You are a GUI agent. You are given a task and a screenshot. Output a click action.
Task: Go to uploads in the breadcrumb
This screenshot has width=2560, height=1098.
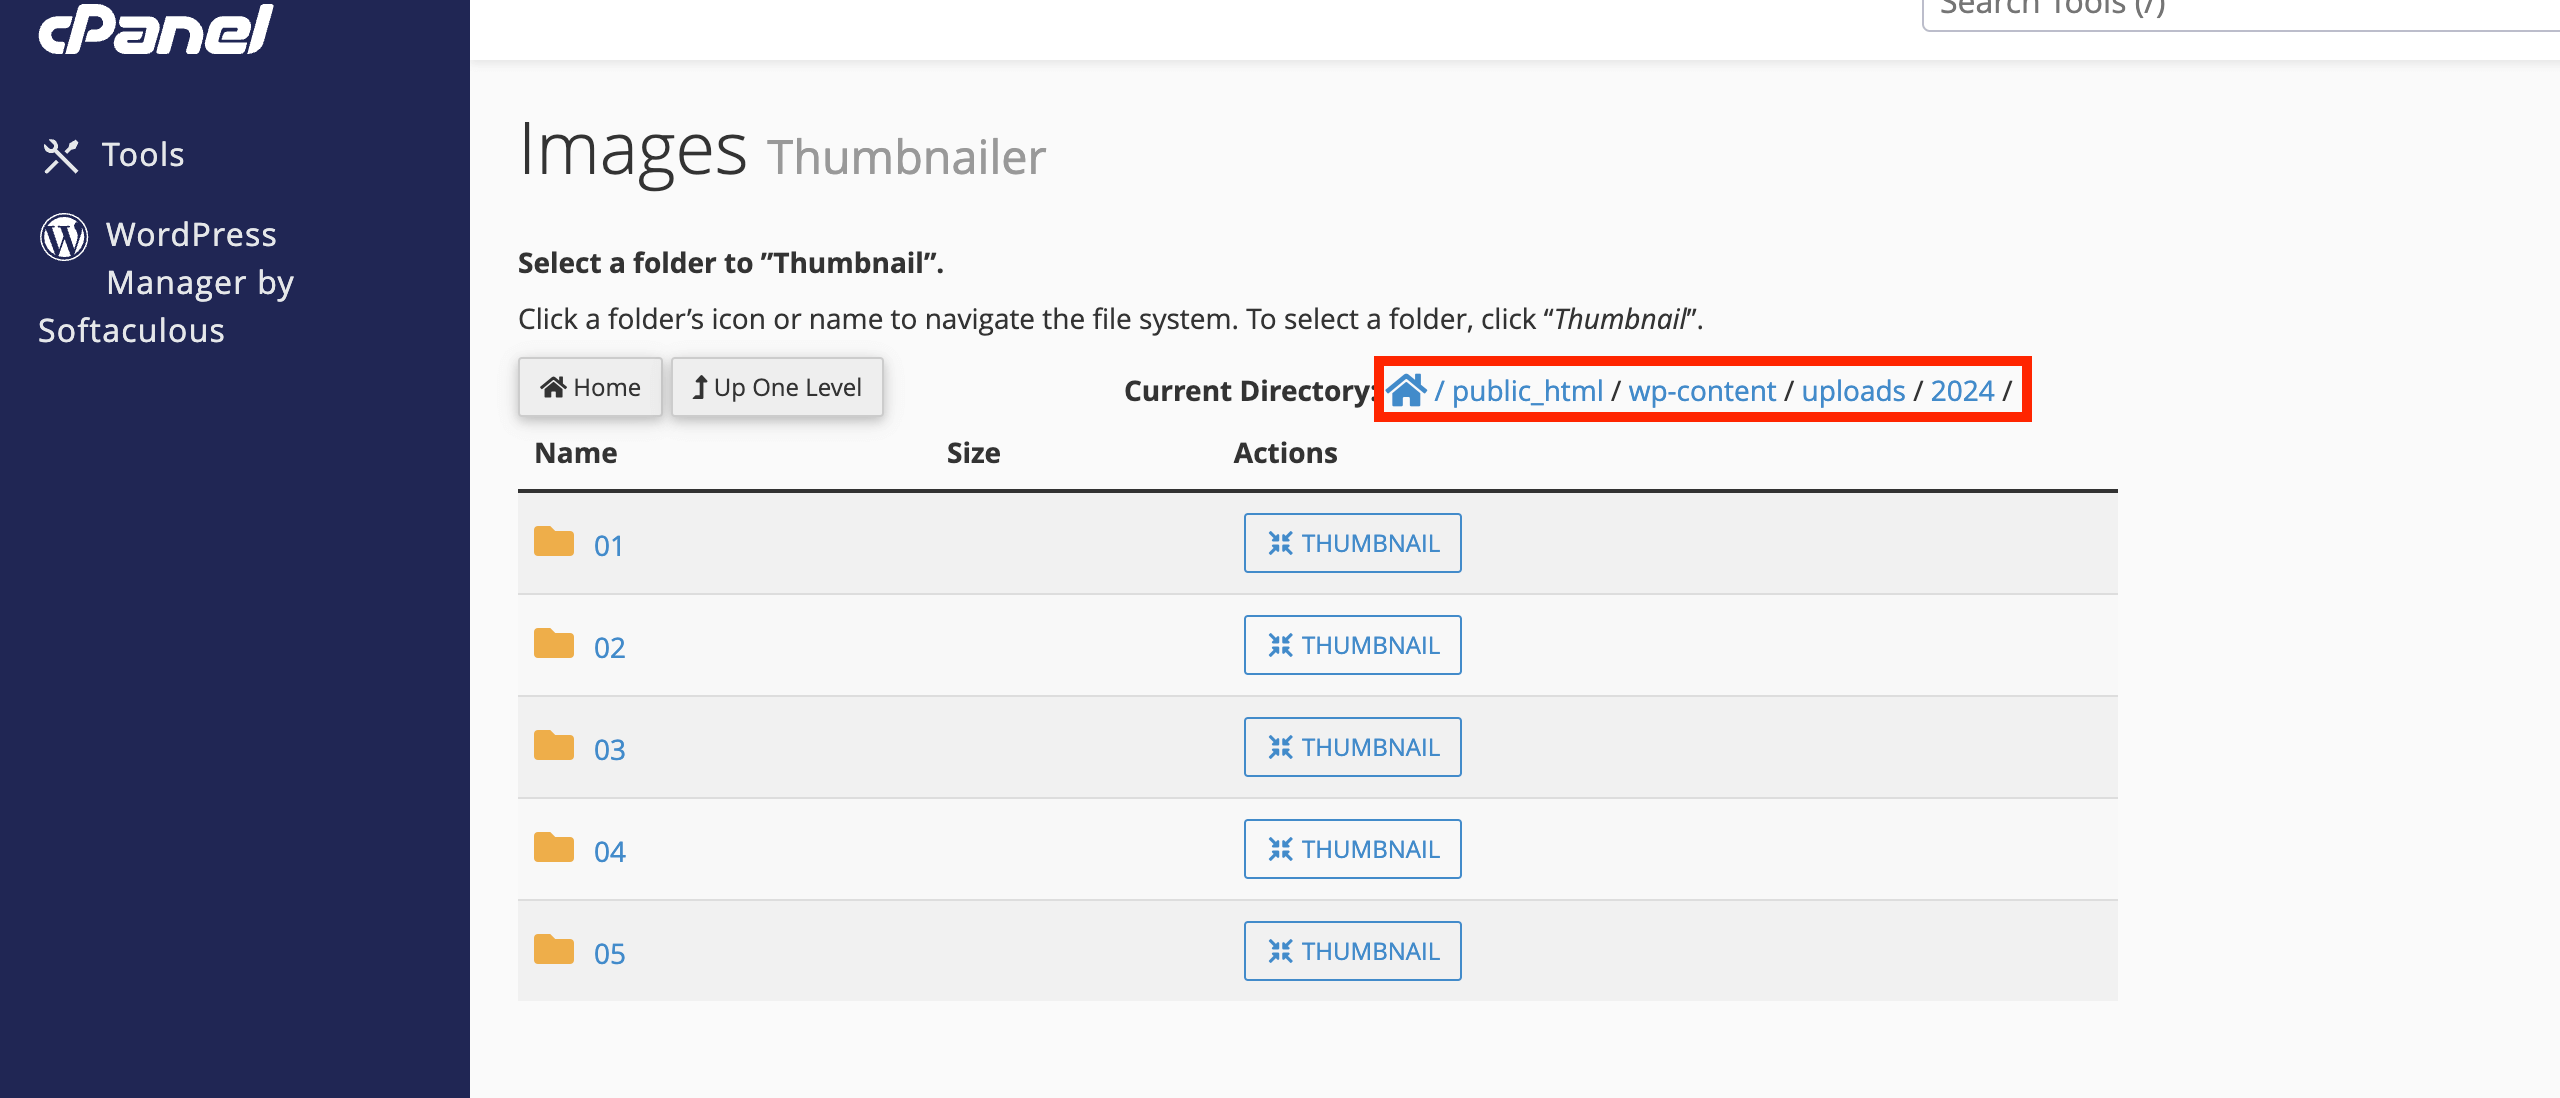pyautogui.click(x=1853, y=390)
